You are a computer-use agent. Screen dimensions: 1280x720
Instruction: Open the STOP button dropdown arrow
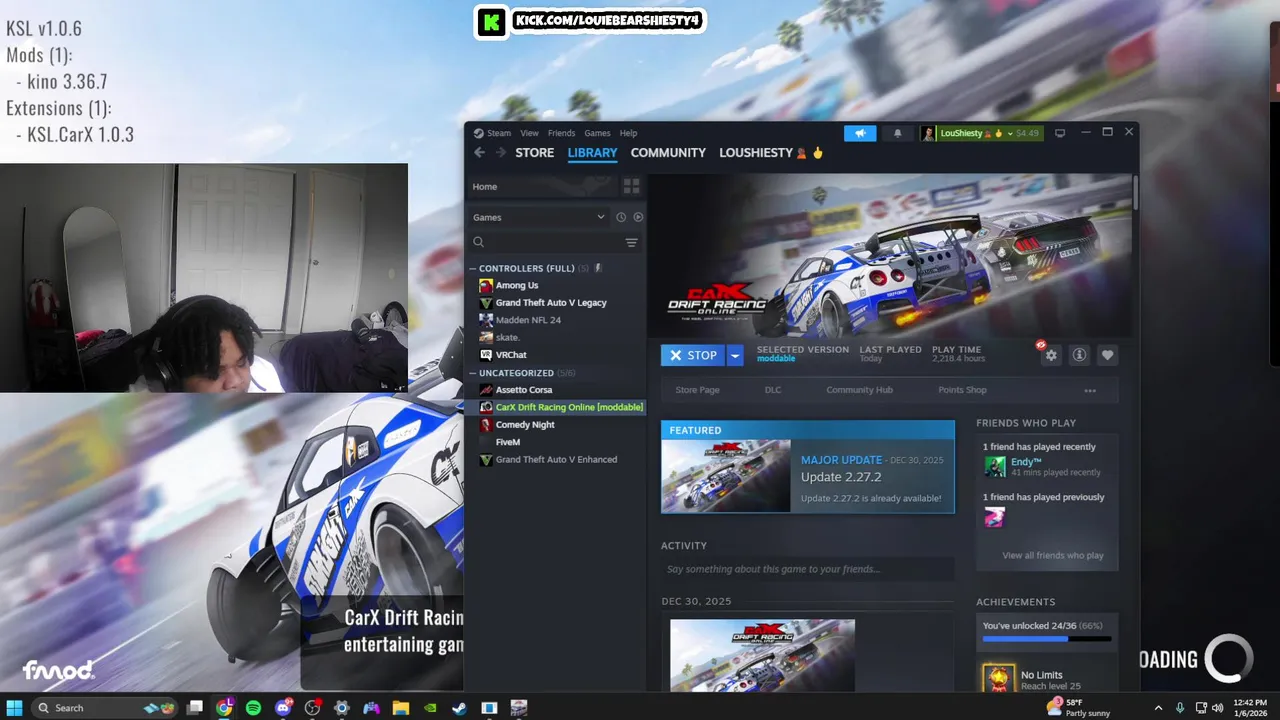pos(735,355)
